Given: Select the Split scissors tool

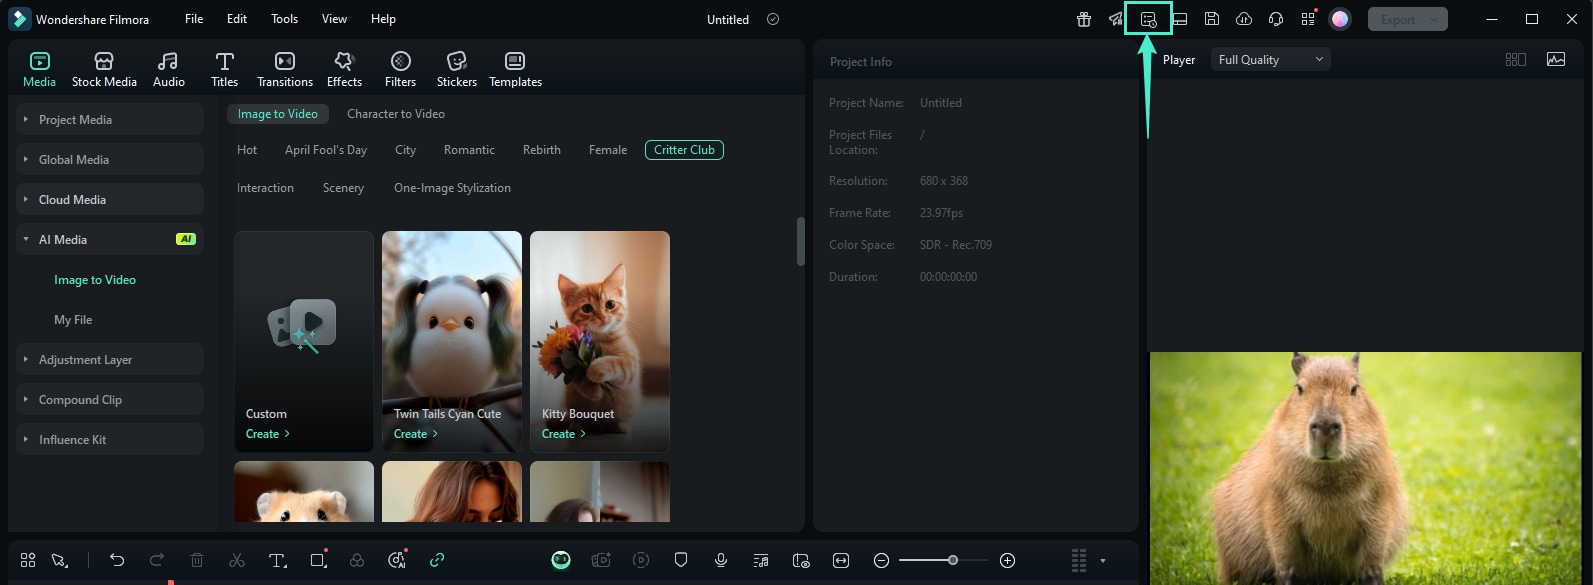Looking at the screenshot, I should 237,560.
